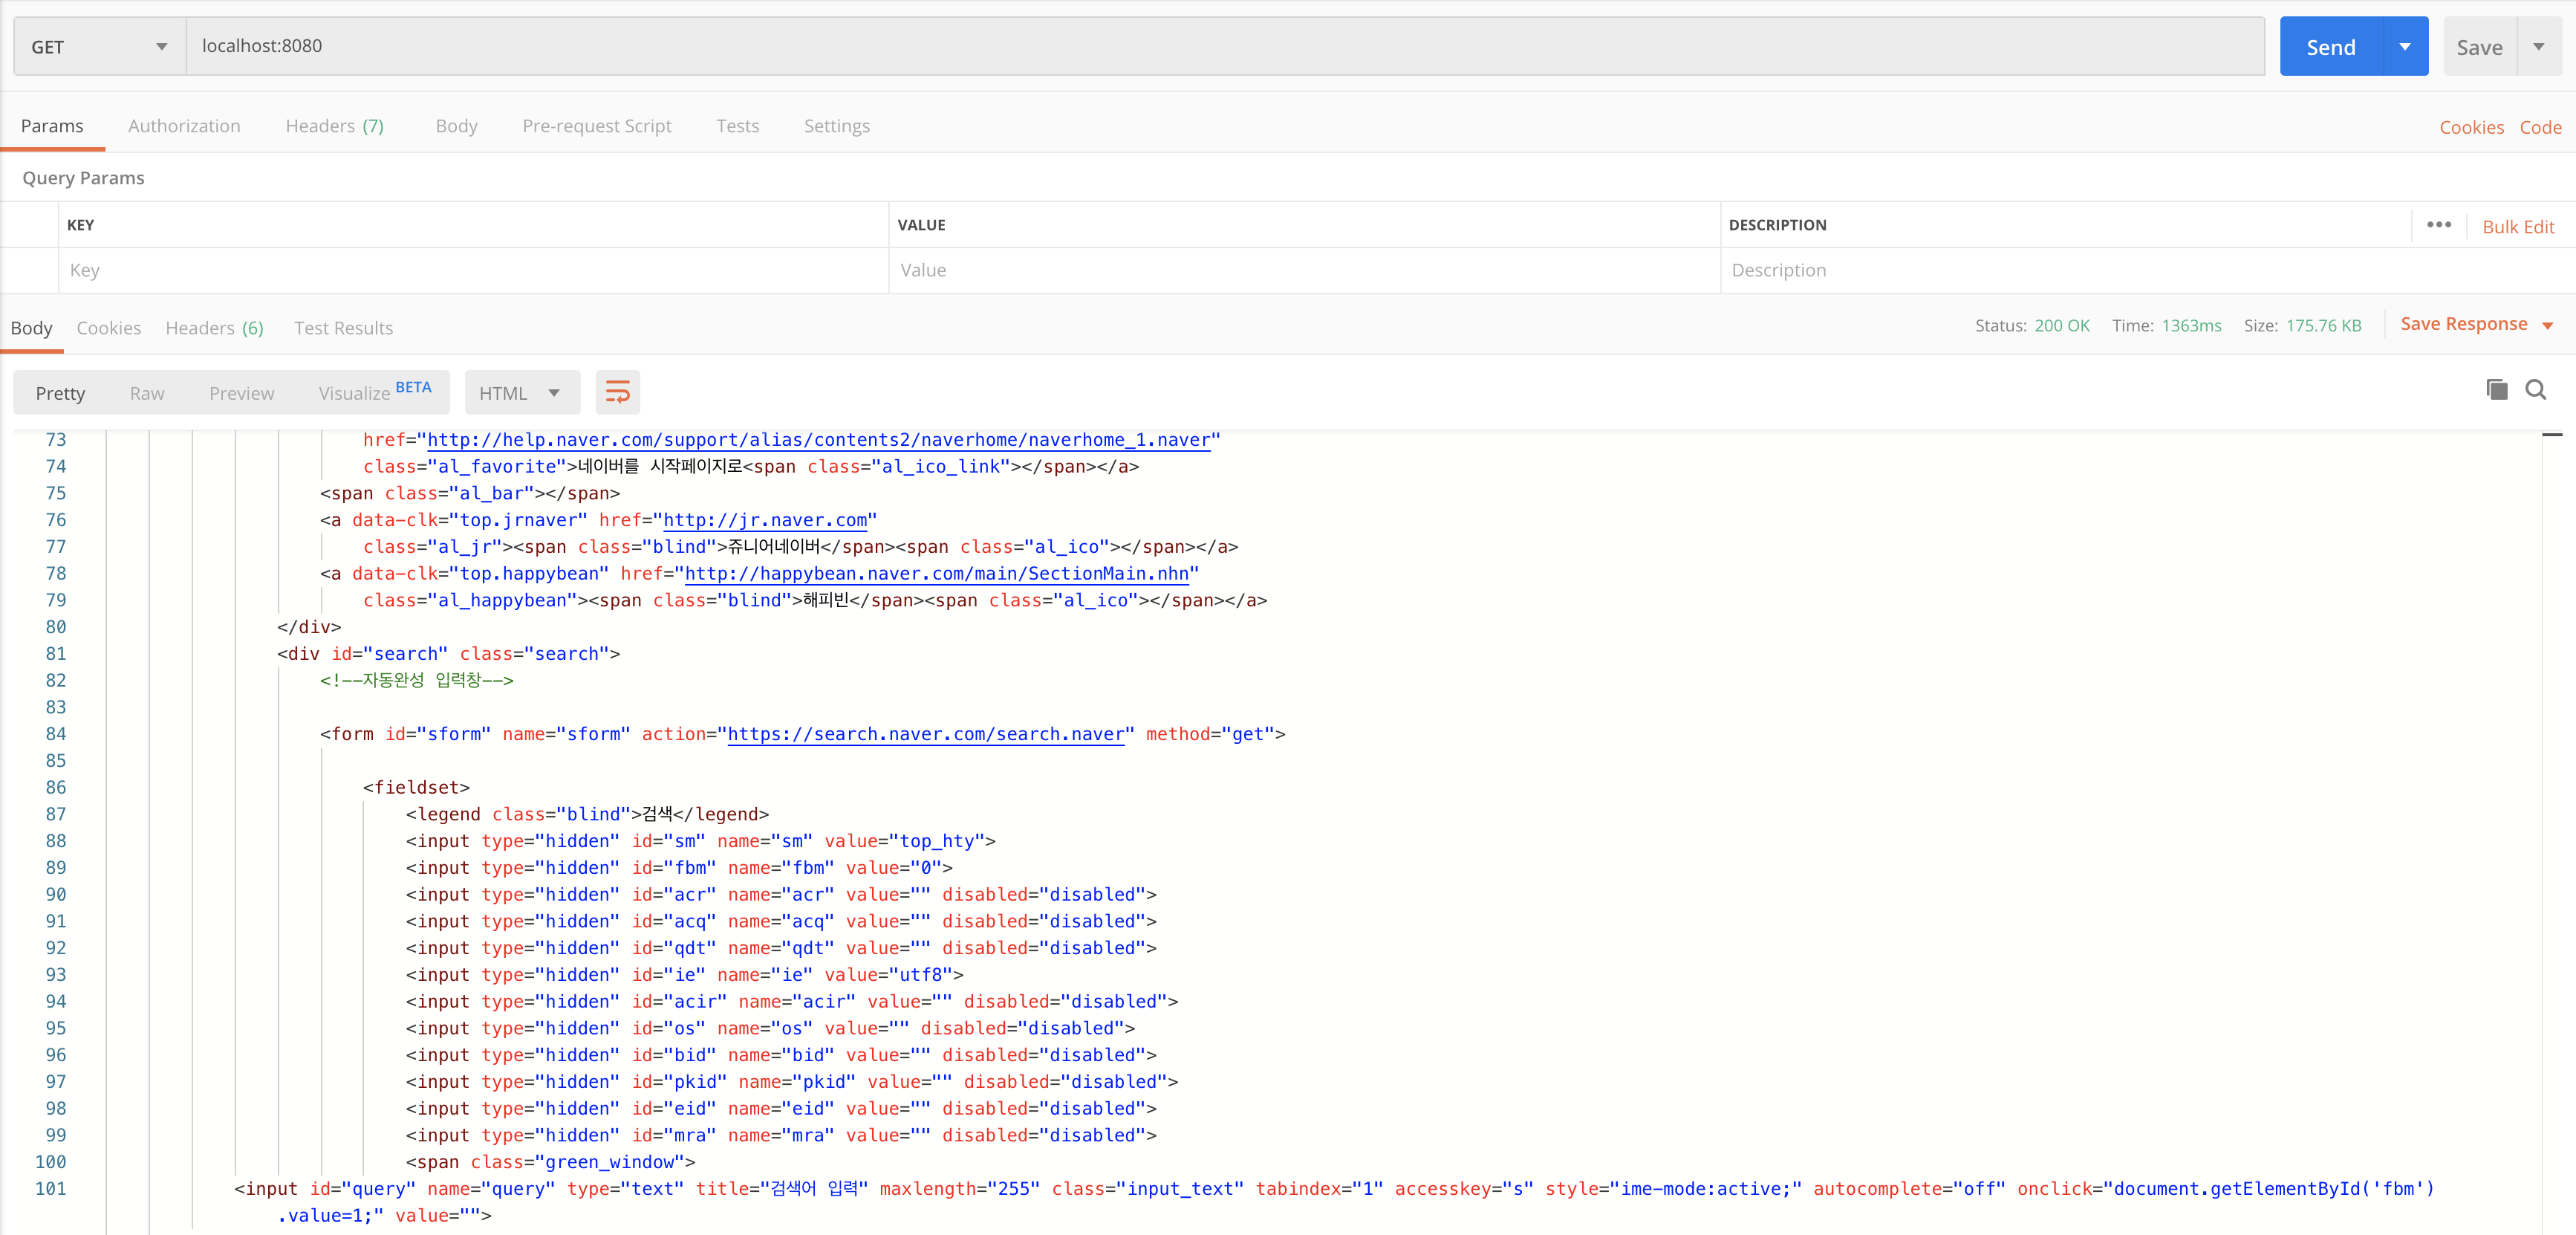The image size is (2576, 1235).
Task: Copy response body with clipboard icon
Action: 2496,390
